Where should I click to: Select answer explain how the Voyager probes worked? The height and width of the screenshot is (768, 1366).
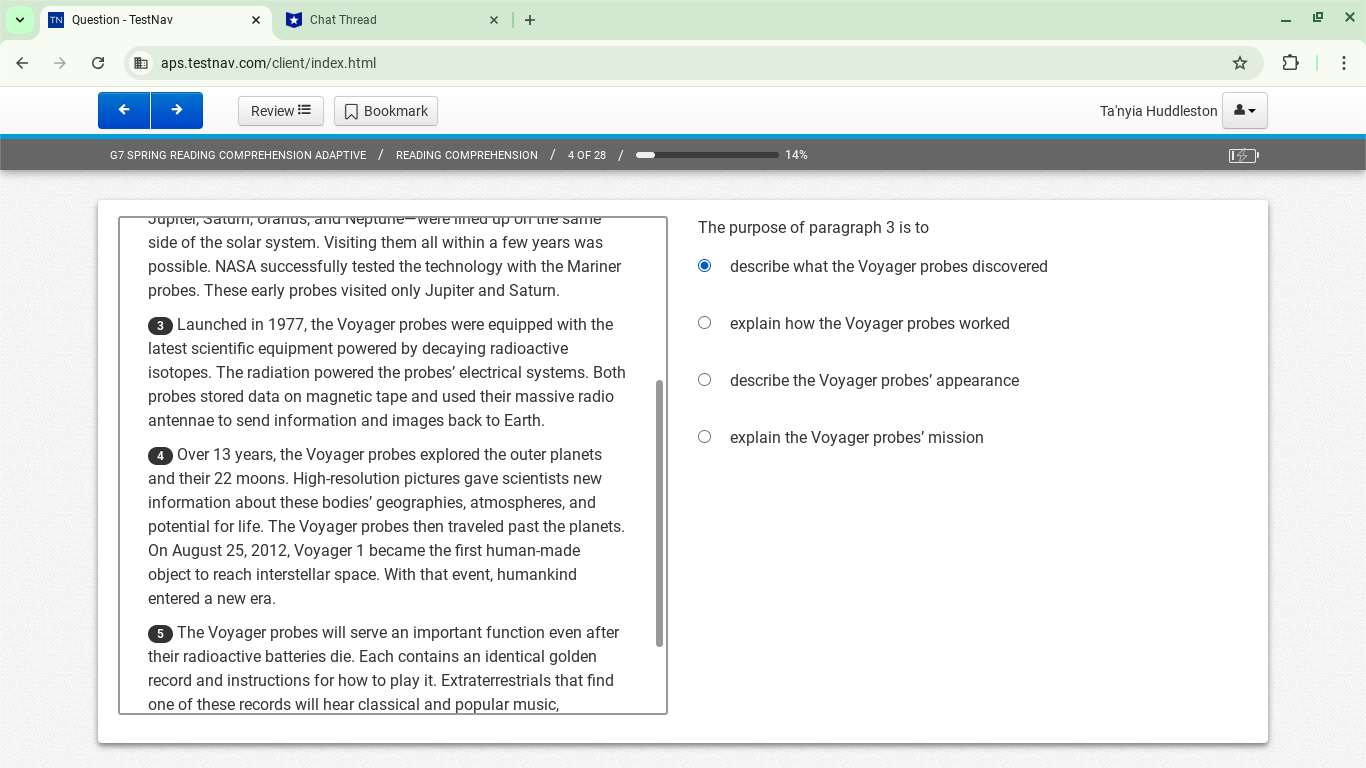704,322
